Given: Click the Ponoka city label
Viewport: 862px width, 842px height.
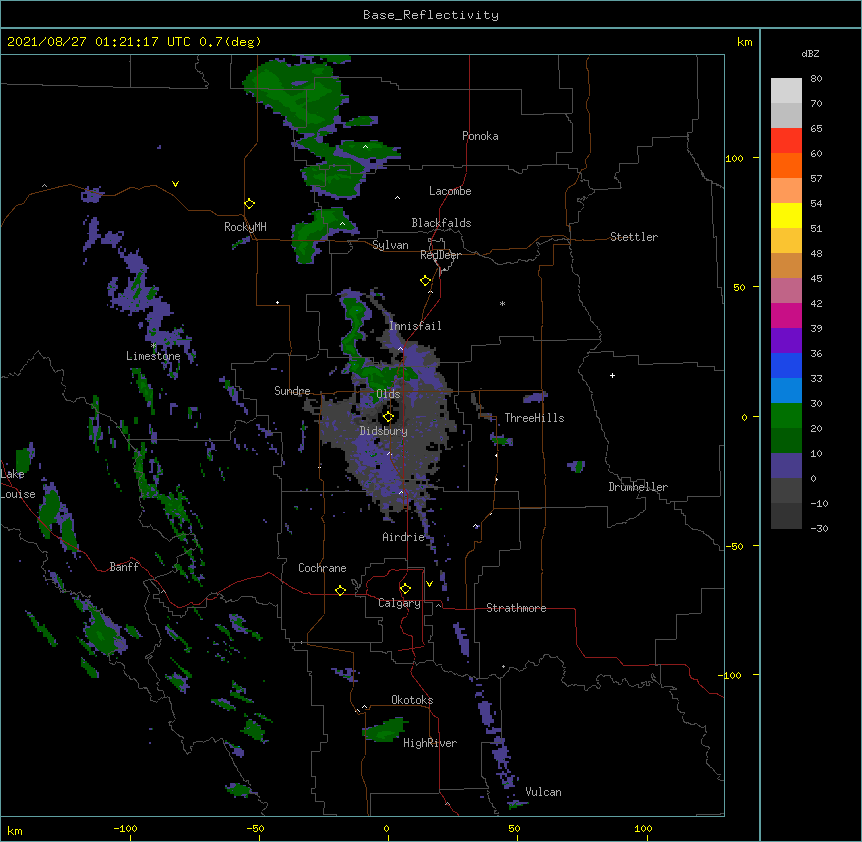Looking at the screenshot, I should 480,136.
